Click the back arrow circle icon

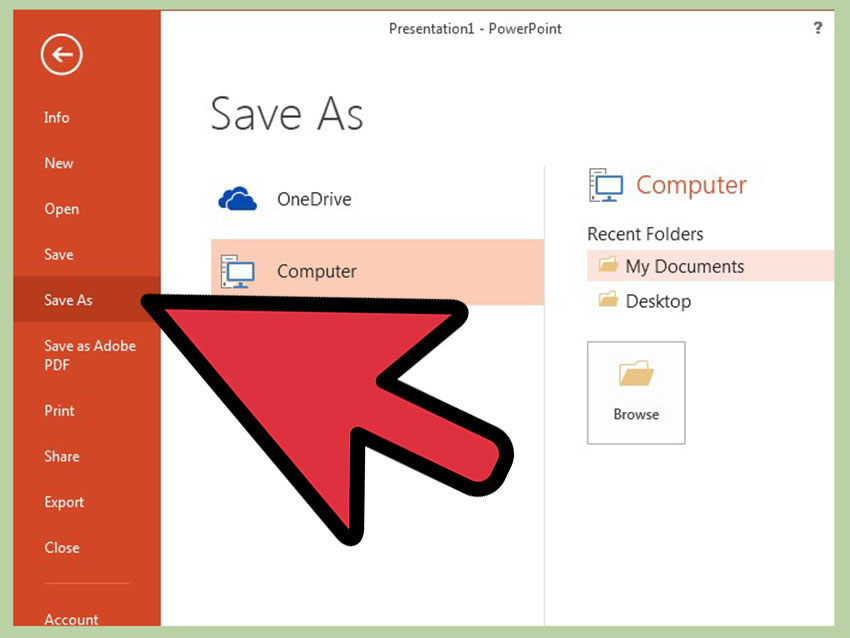[x=61, y=54]
